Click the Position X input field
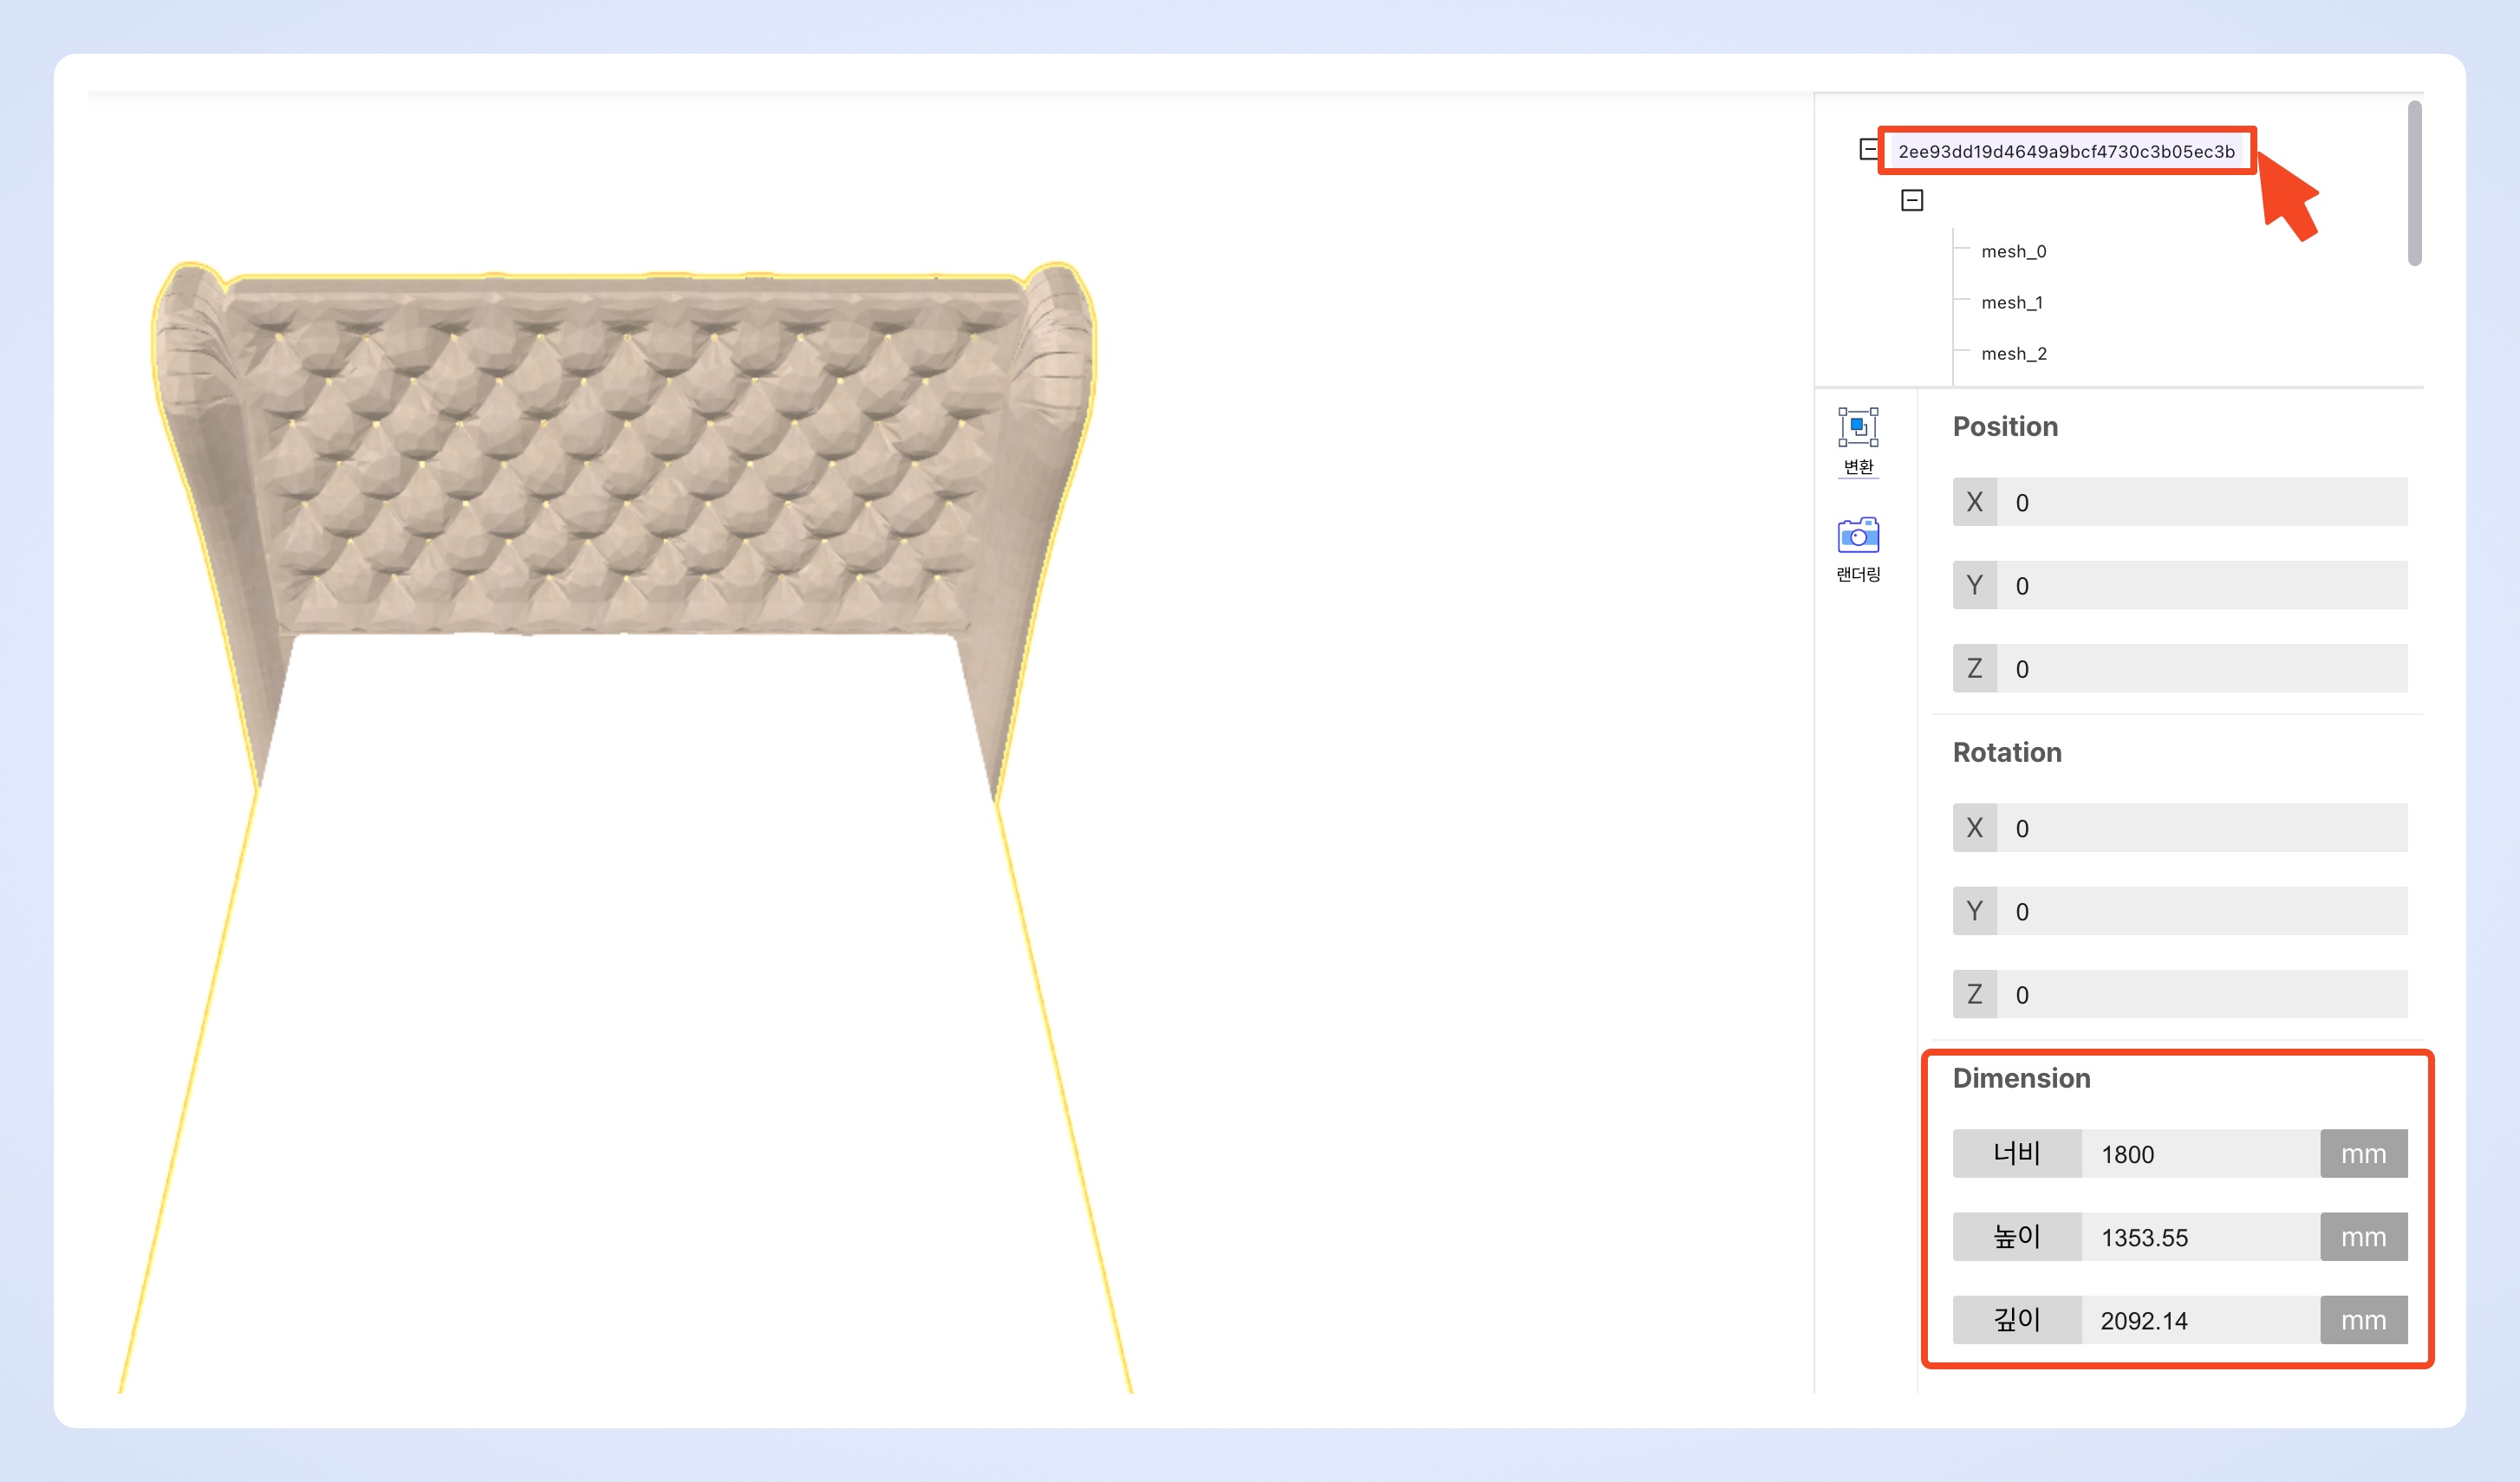The height and width of the screenshot is (1482, 2520). click(x=2200, y=502)
